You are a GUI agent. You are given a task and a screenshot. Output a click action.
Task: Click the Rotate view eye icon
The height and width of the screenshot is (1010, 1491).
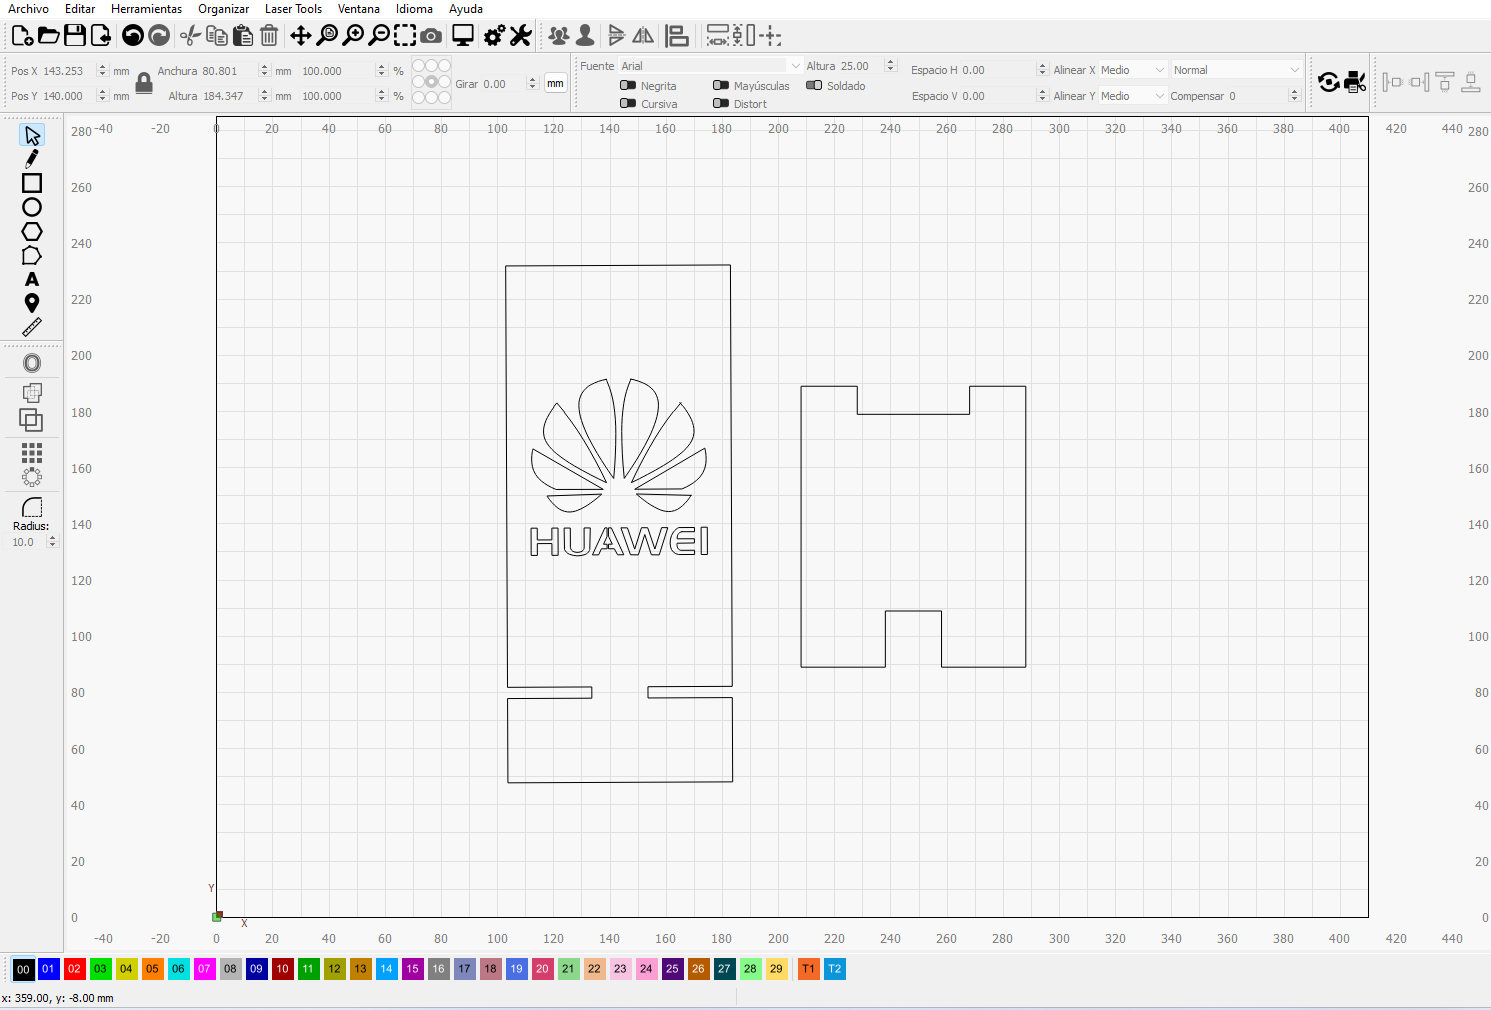coord(1329,82)
